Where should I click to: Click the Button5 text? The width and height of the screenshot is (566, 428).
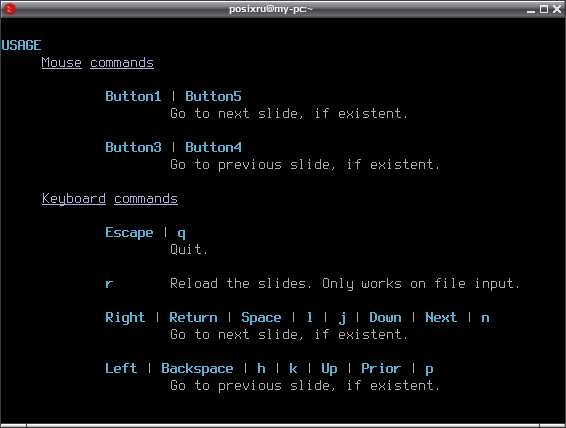click(x=213, y=96)
